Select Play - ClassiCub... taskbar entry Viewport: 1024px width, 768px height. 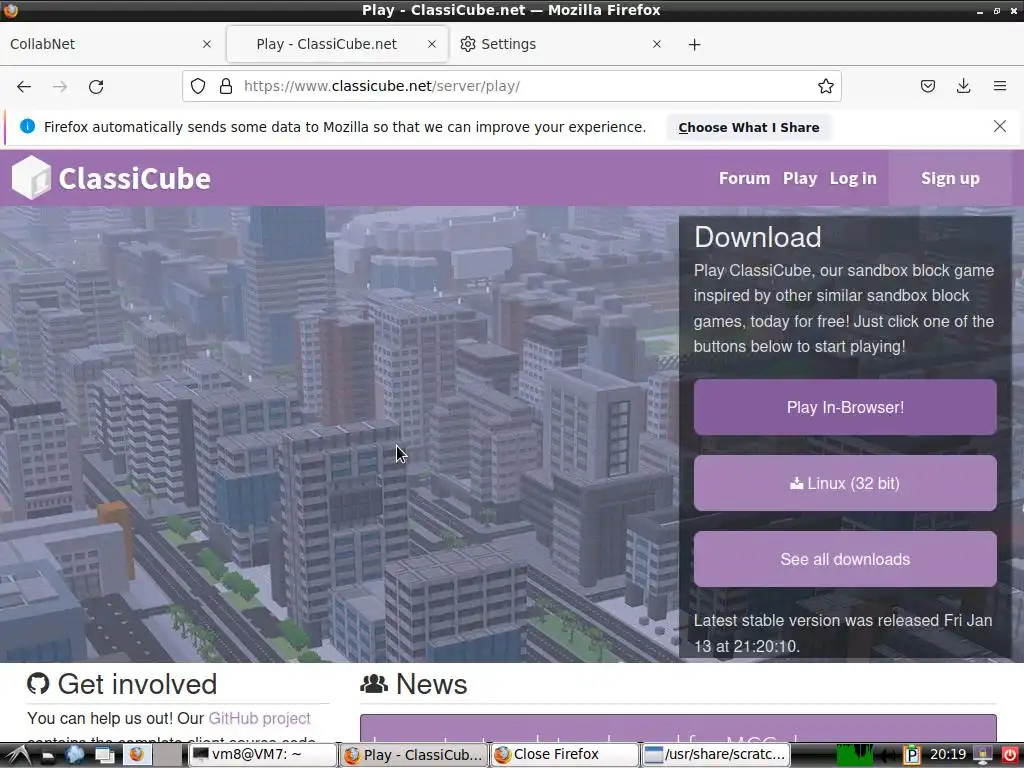tap(413, 755)
